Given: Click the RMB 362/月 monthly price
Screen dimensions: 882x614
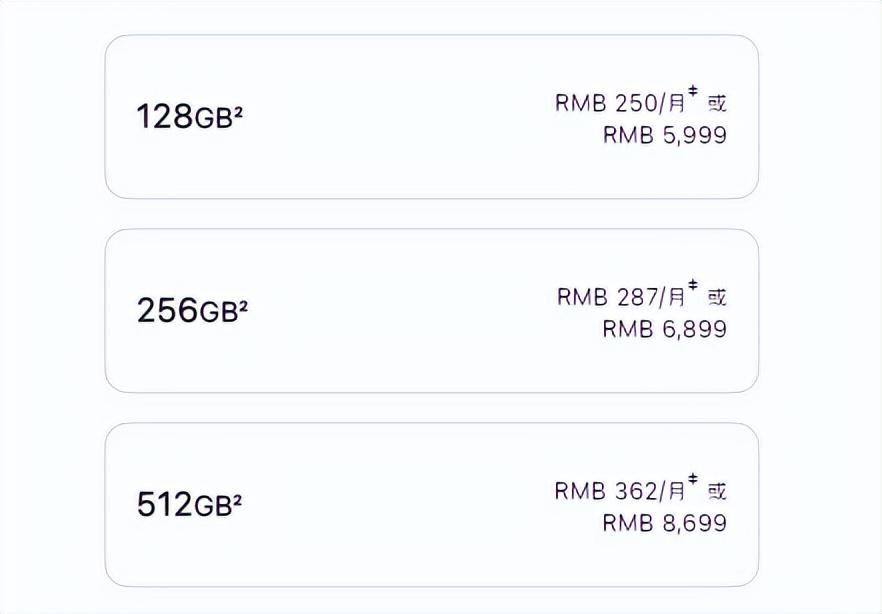Looking at the screenshot, I should [x=620, y=491].
